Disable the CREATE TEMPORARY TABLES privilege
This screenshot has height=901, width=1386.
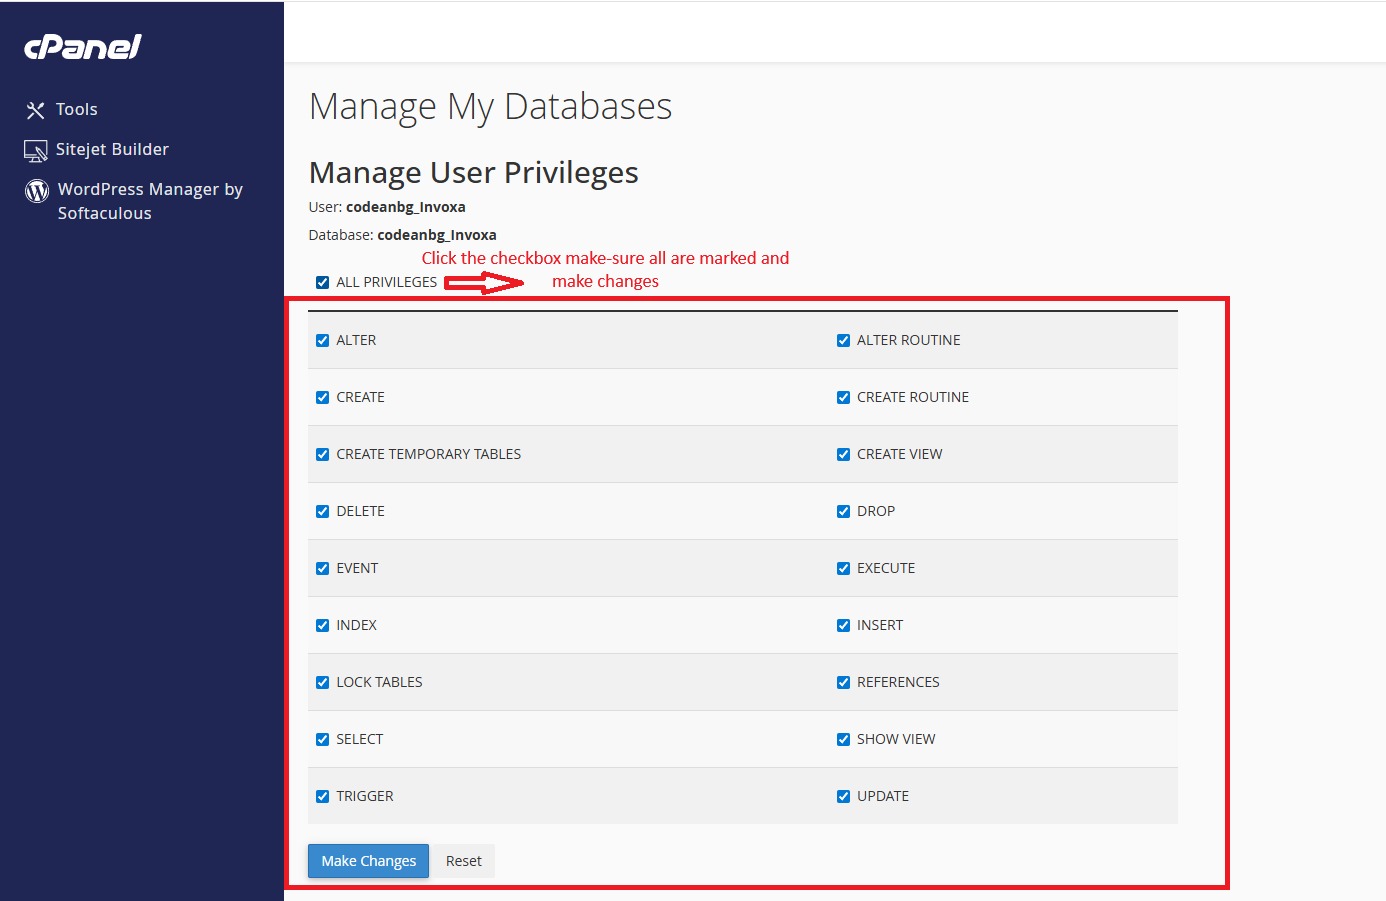coord(323,455)
